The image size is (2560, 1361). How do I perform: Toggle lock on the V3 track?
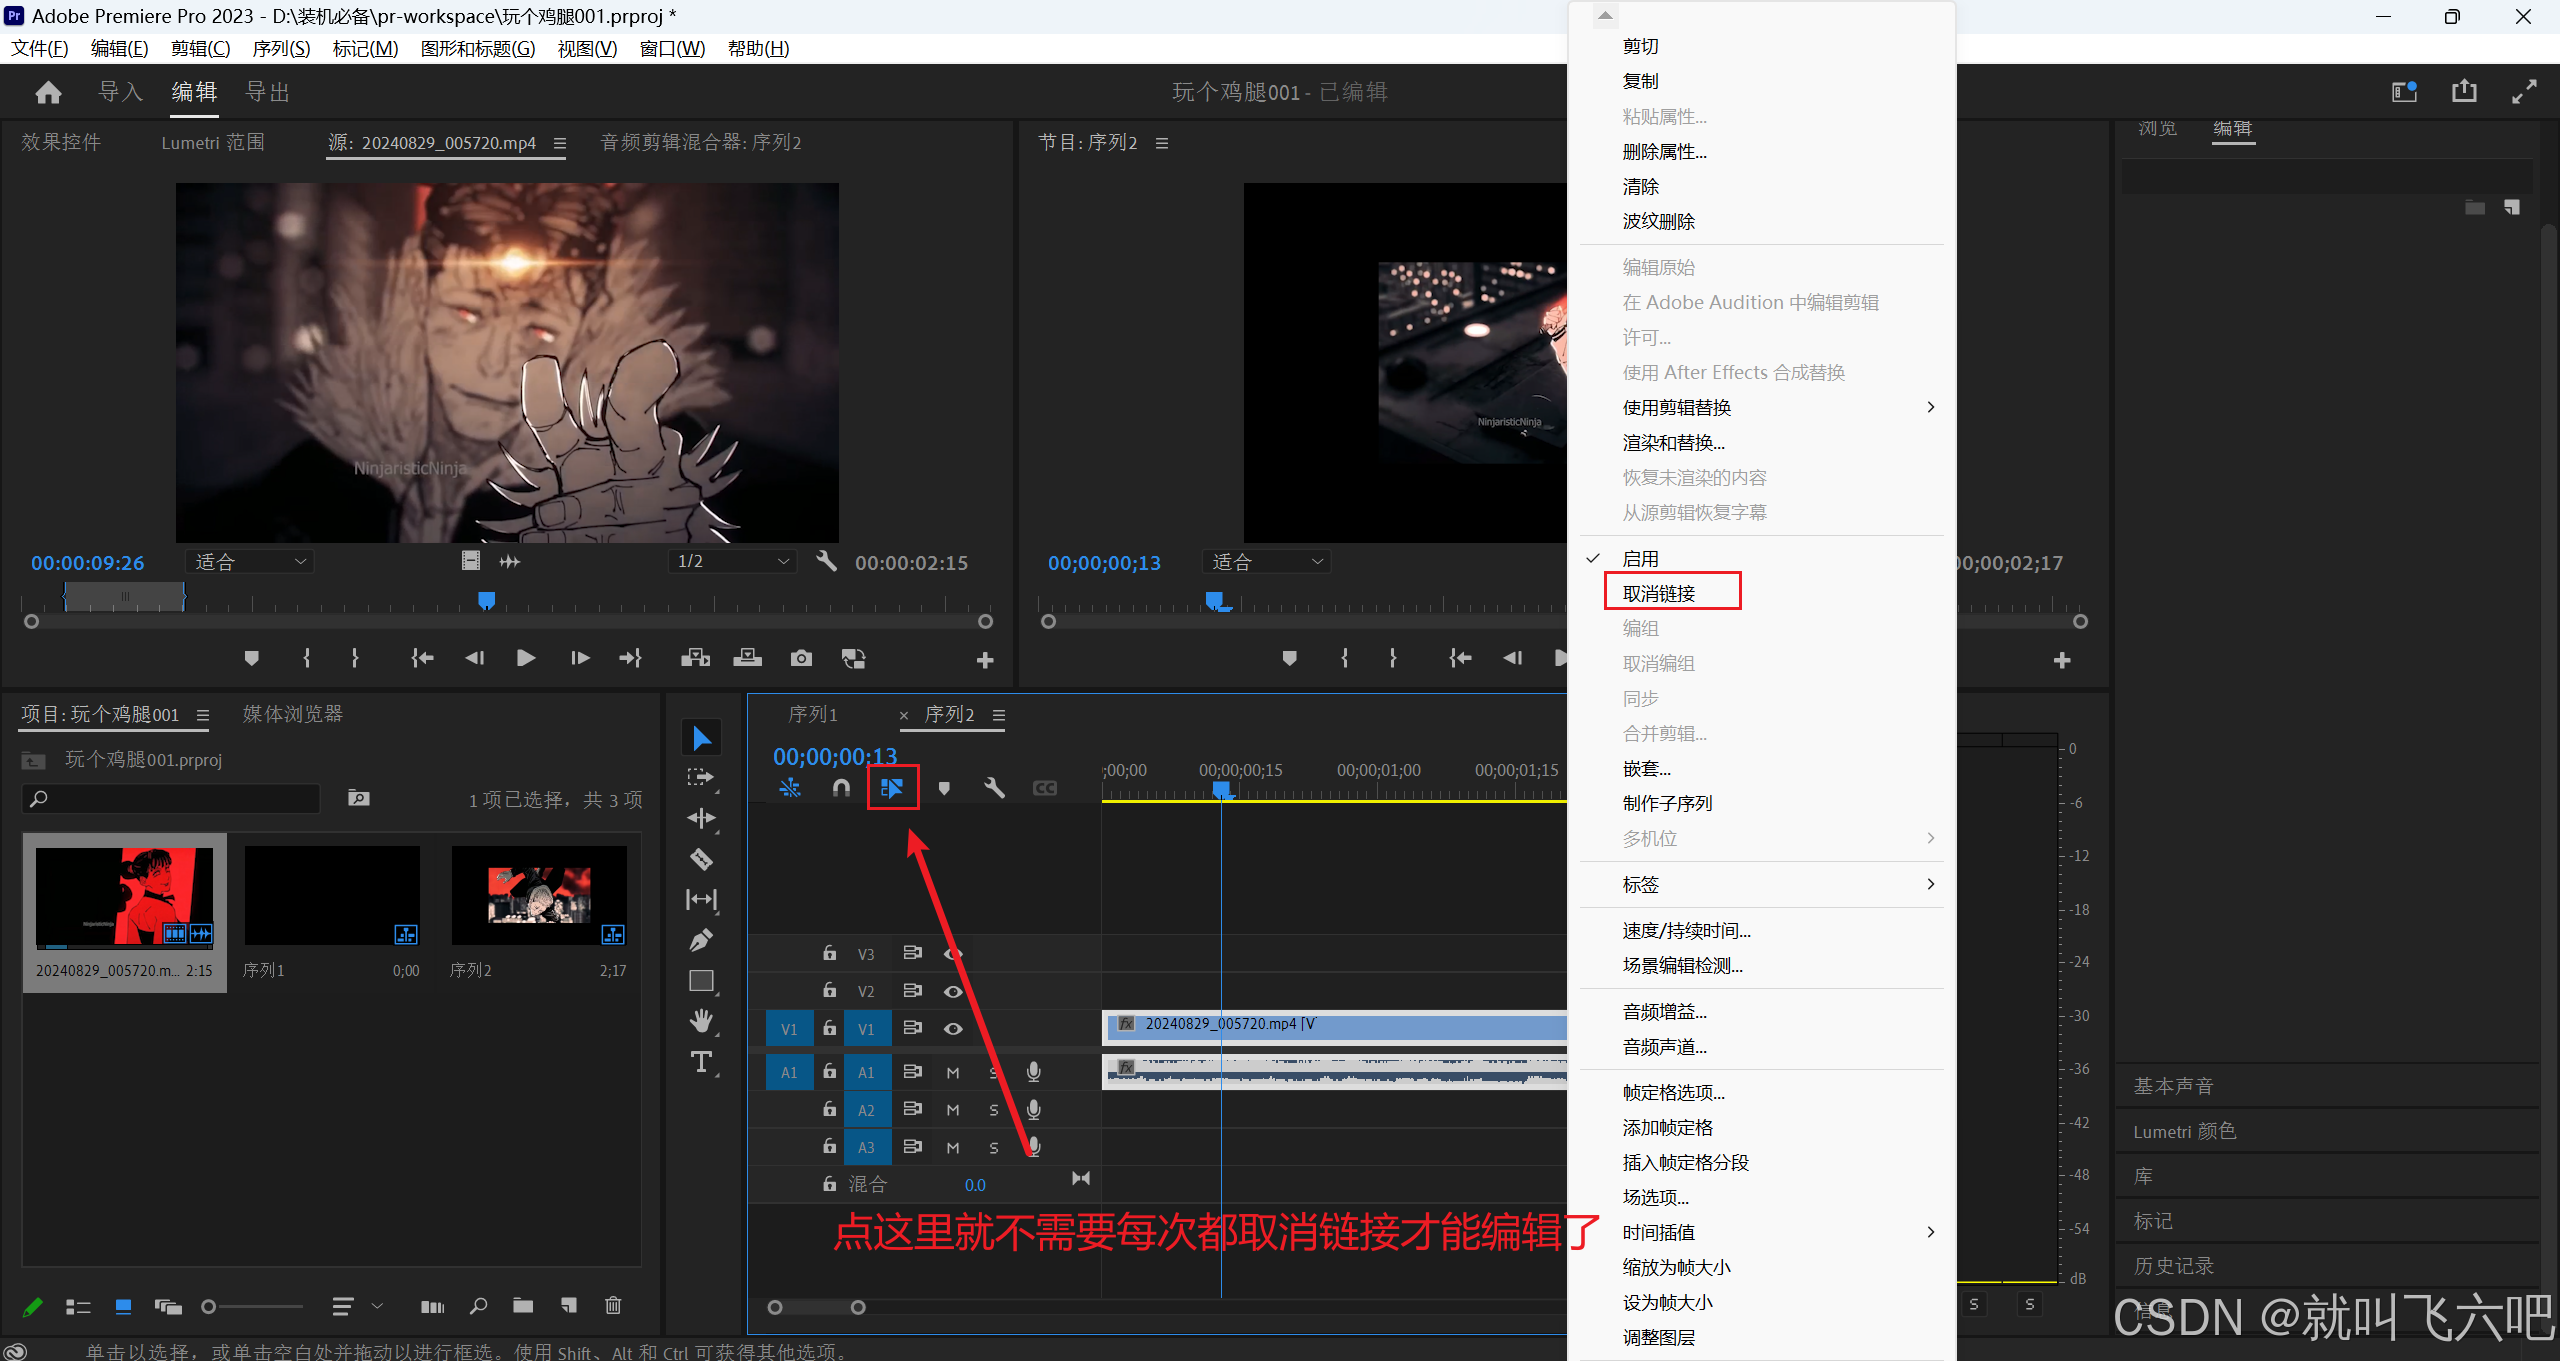829,954
